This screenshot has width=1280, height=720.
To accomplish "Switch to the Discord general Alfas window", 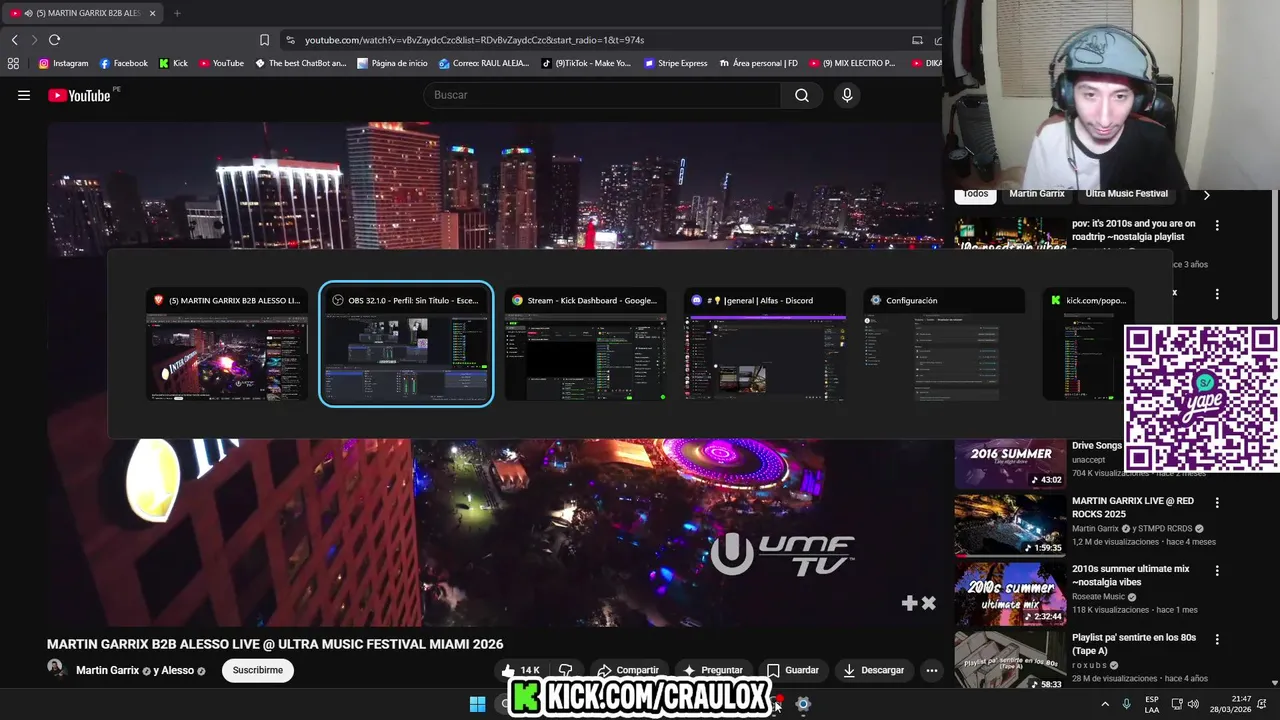I will click(x=765, y=345).
